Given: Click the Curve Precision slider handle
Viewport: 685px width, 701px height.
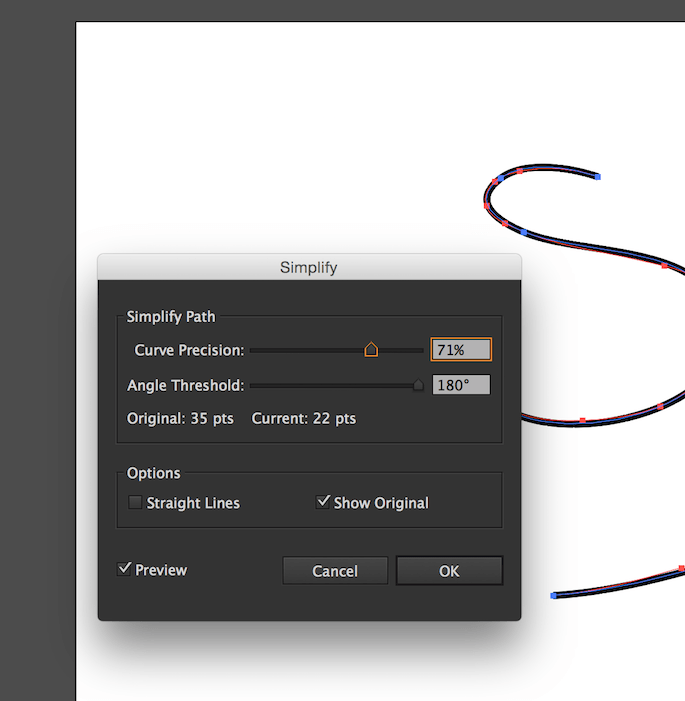Looking at the screenshot, I should (371, 349).
